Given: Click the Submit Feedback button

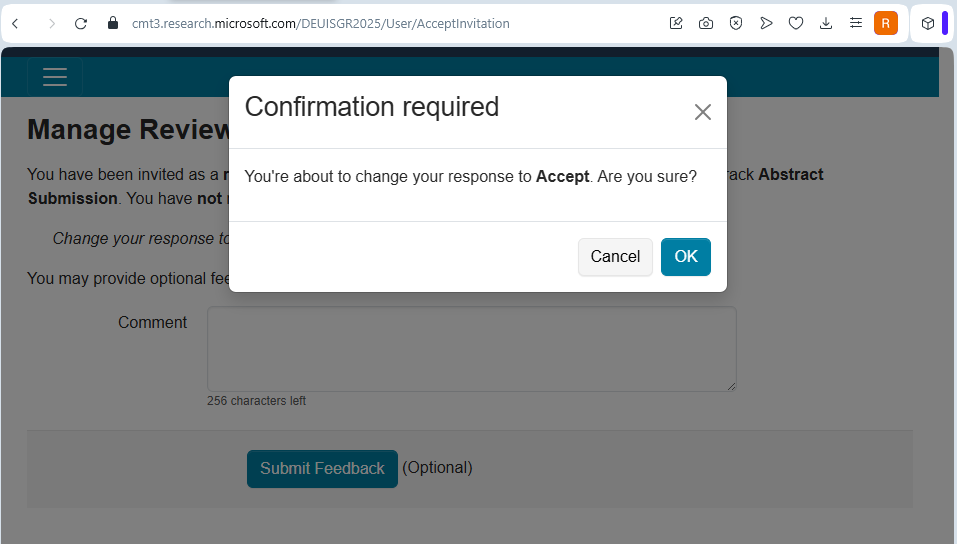Looking at the screenshot, I should click(x=322, y=468).
